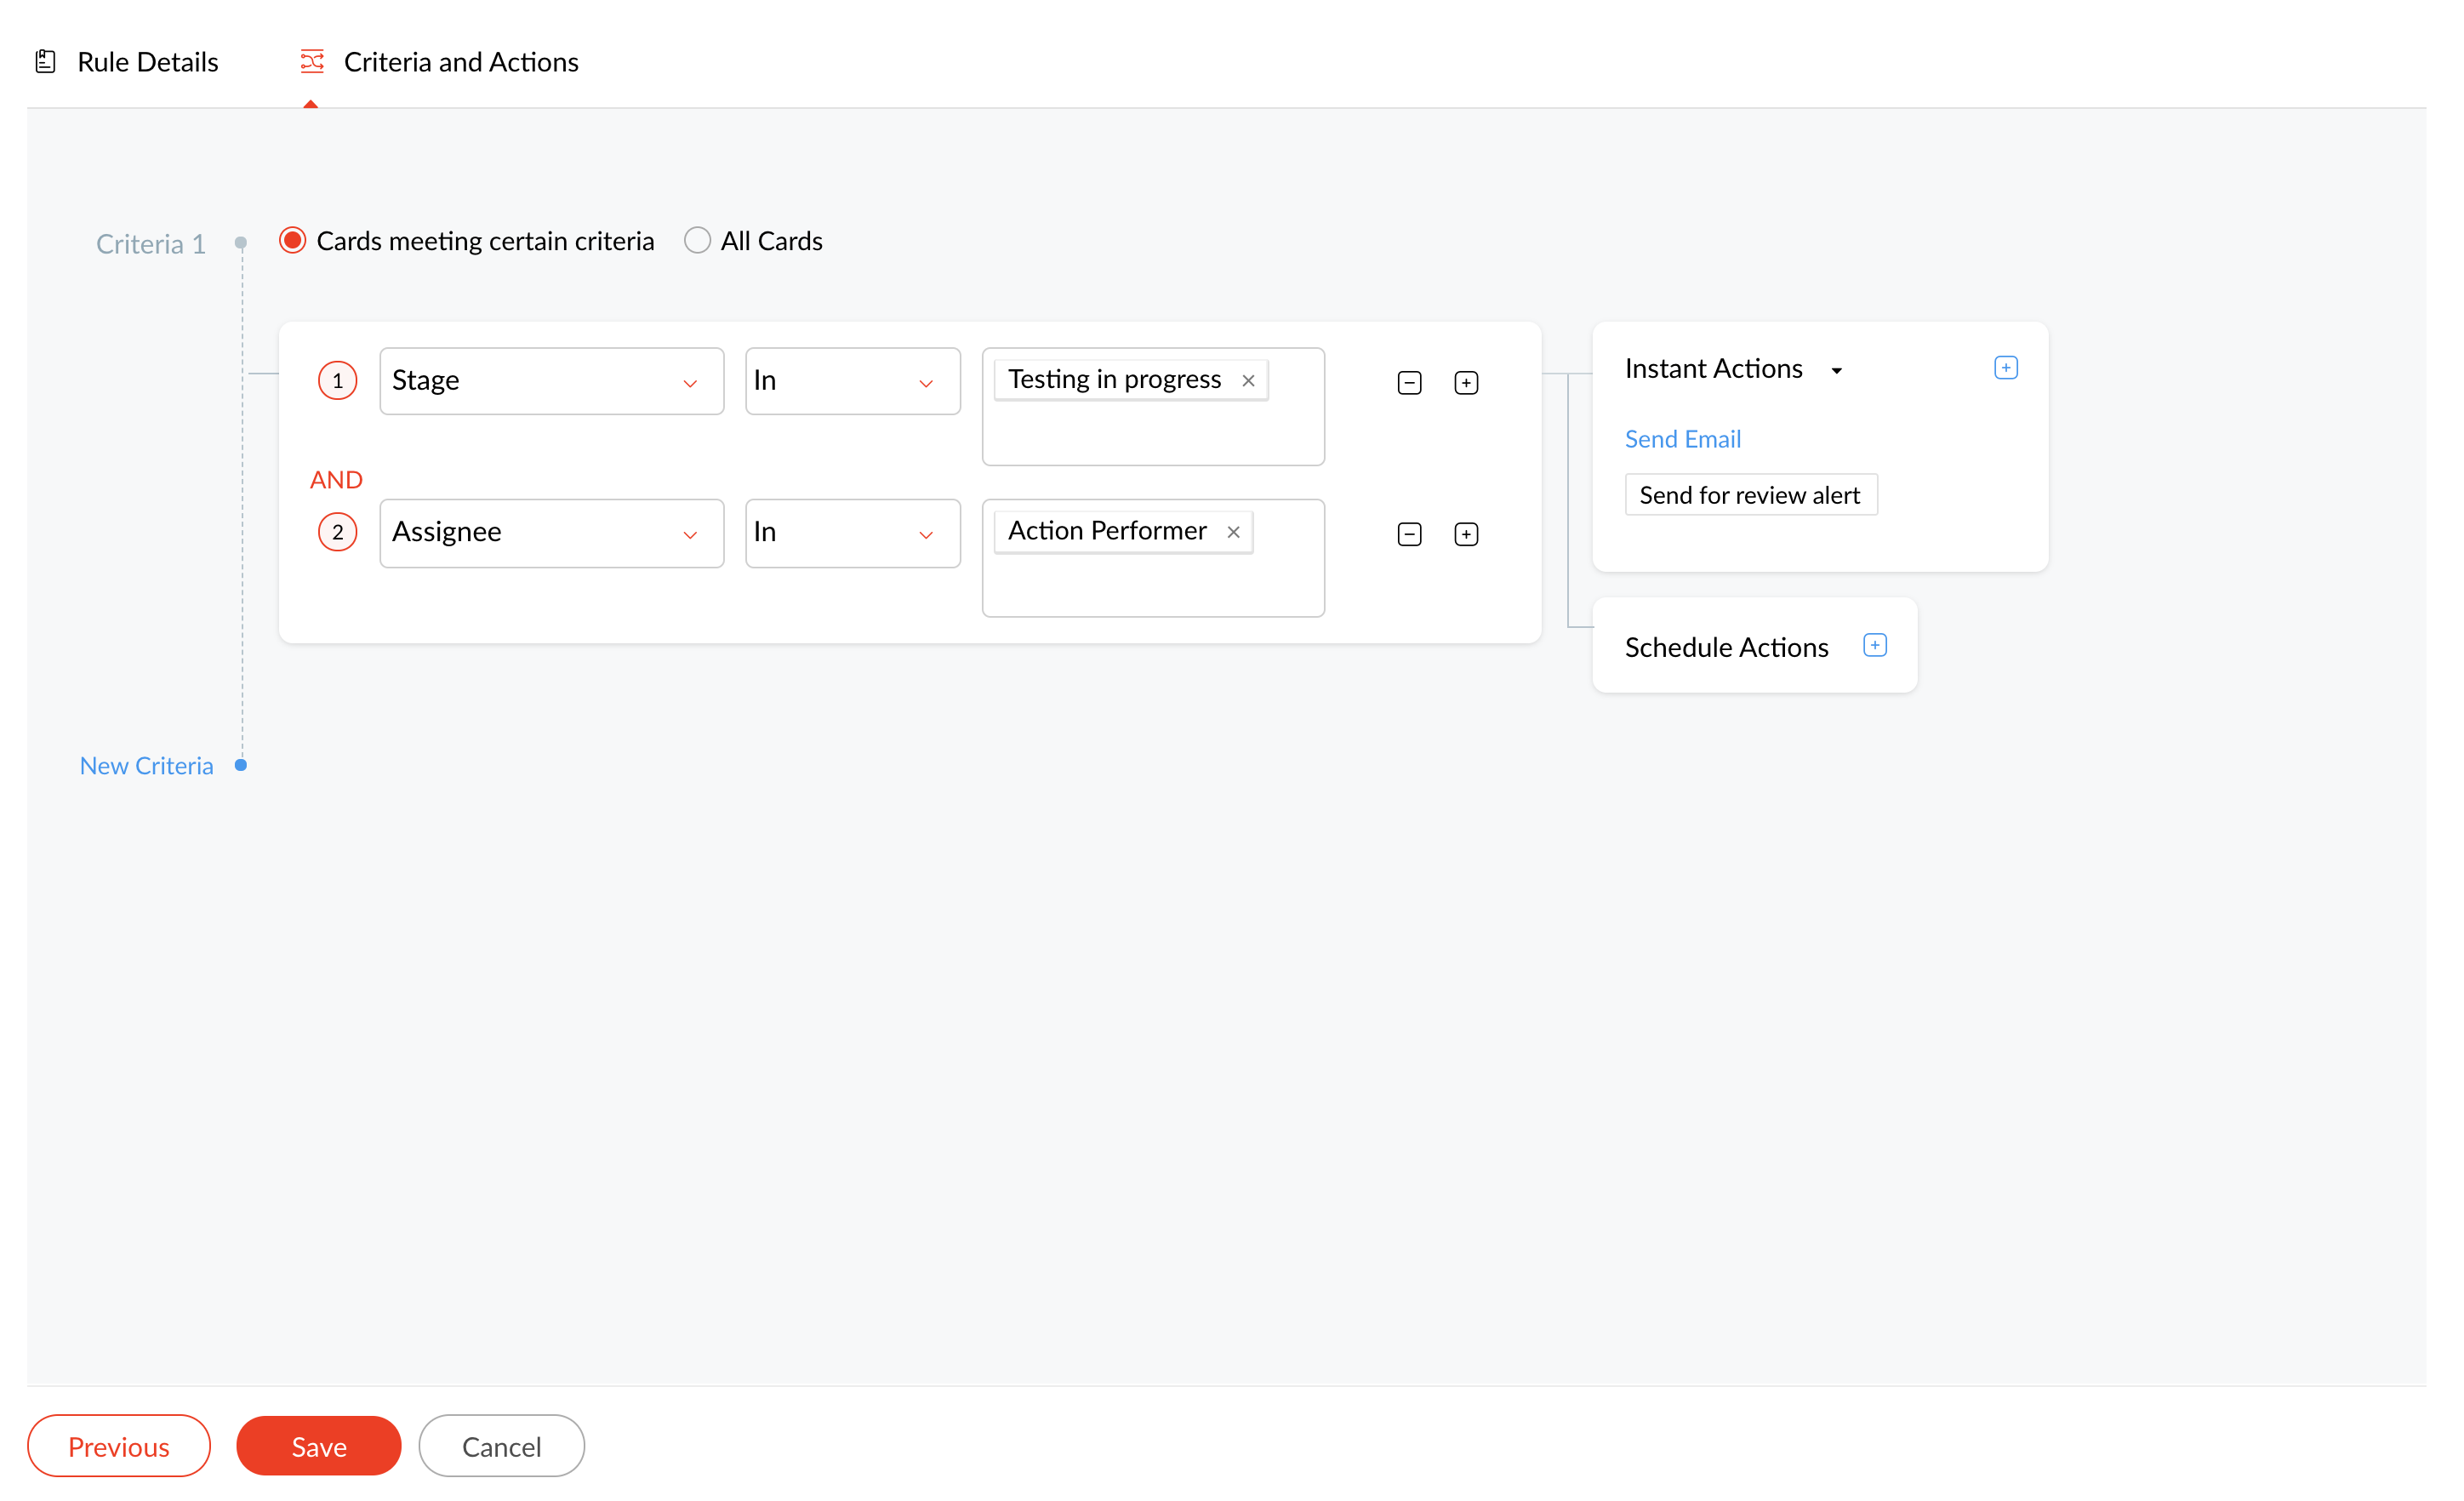Add a criteria row after the Stage row
The image size is (2464, 1501).
click(x=1466, y=383)
